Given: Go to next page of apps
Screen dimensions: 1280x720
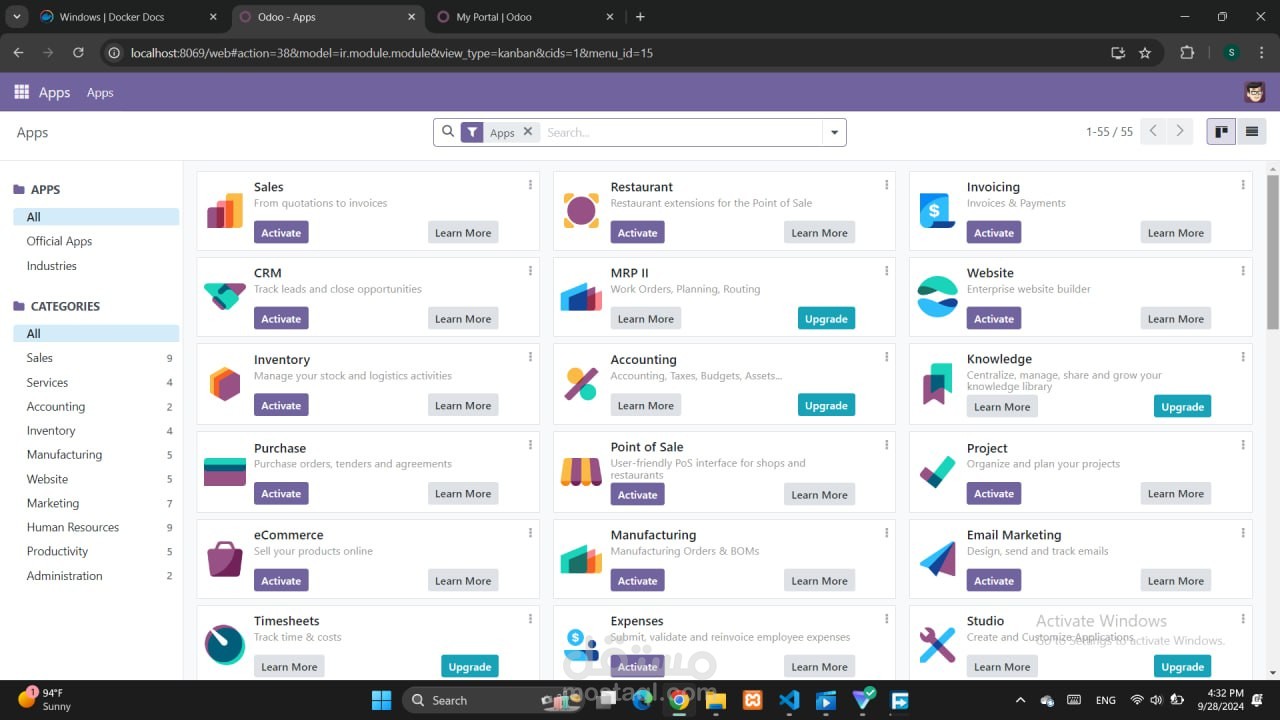Looking at the screenshot, I should pos(1180,131).
